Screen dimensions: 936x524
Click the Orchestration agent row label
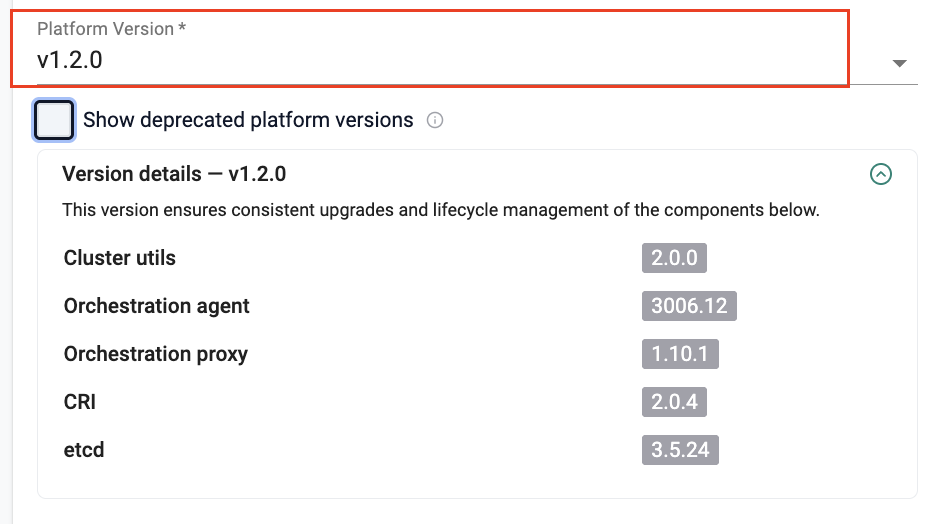(x=157, y=306)
